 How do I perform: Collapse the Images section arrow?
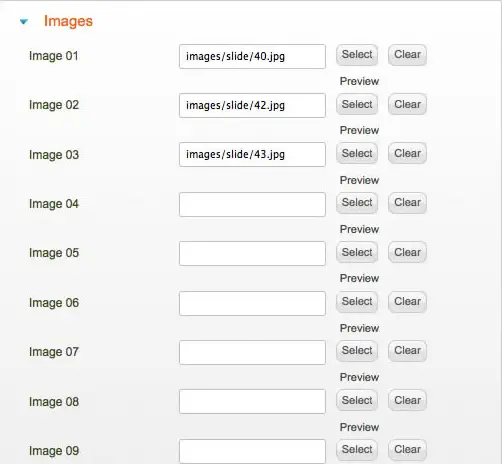[x=24, y=22]
